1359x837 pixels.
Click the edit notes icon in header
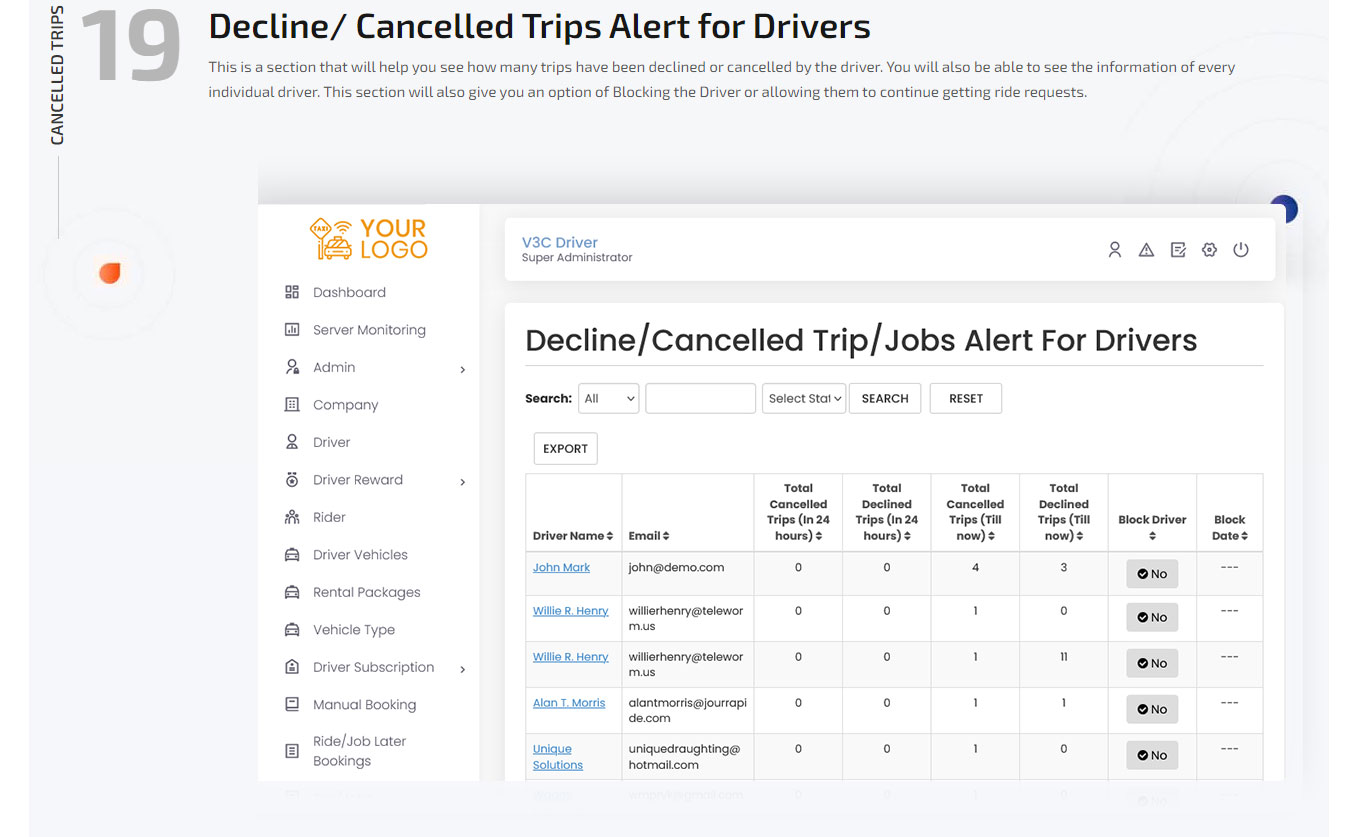[1178, 250]
